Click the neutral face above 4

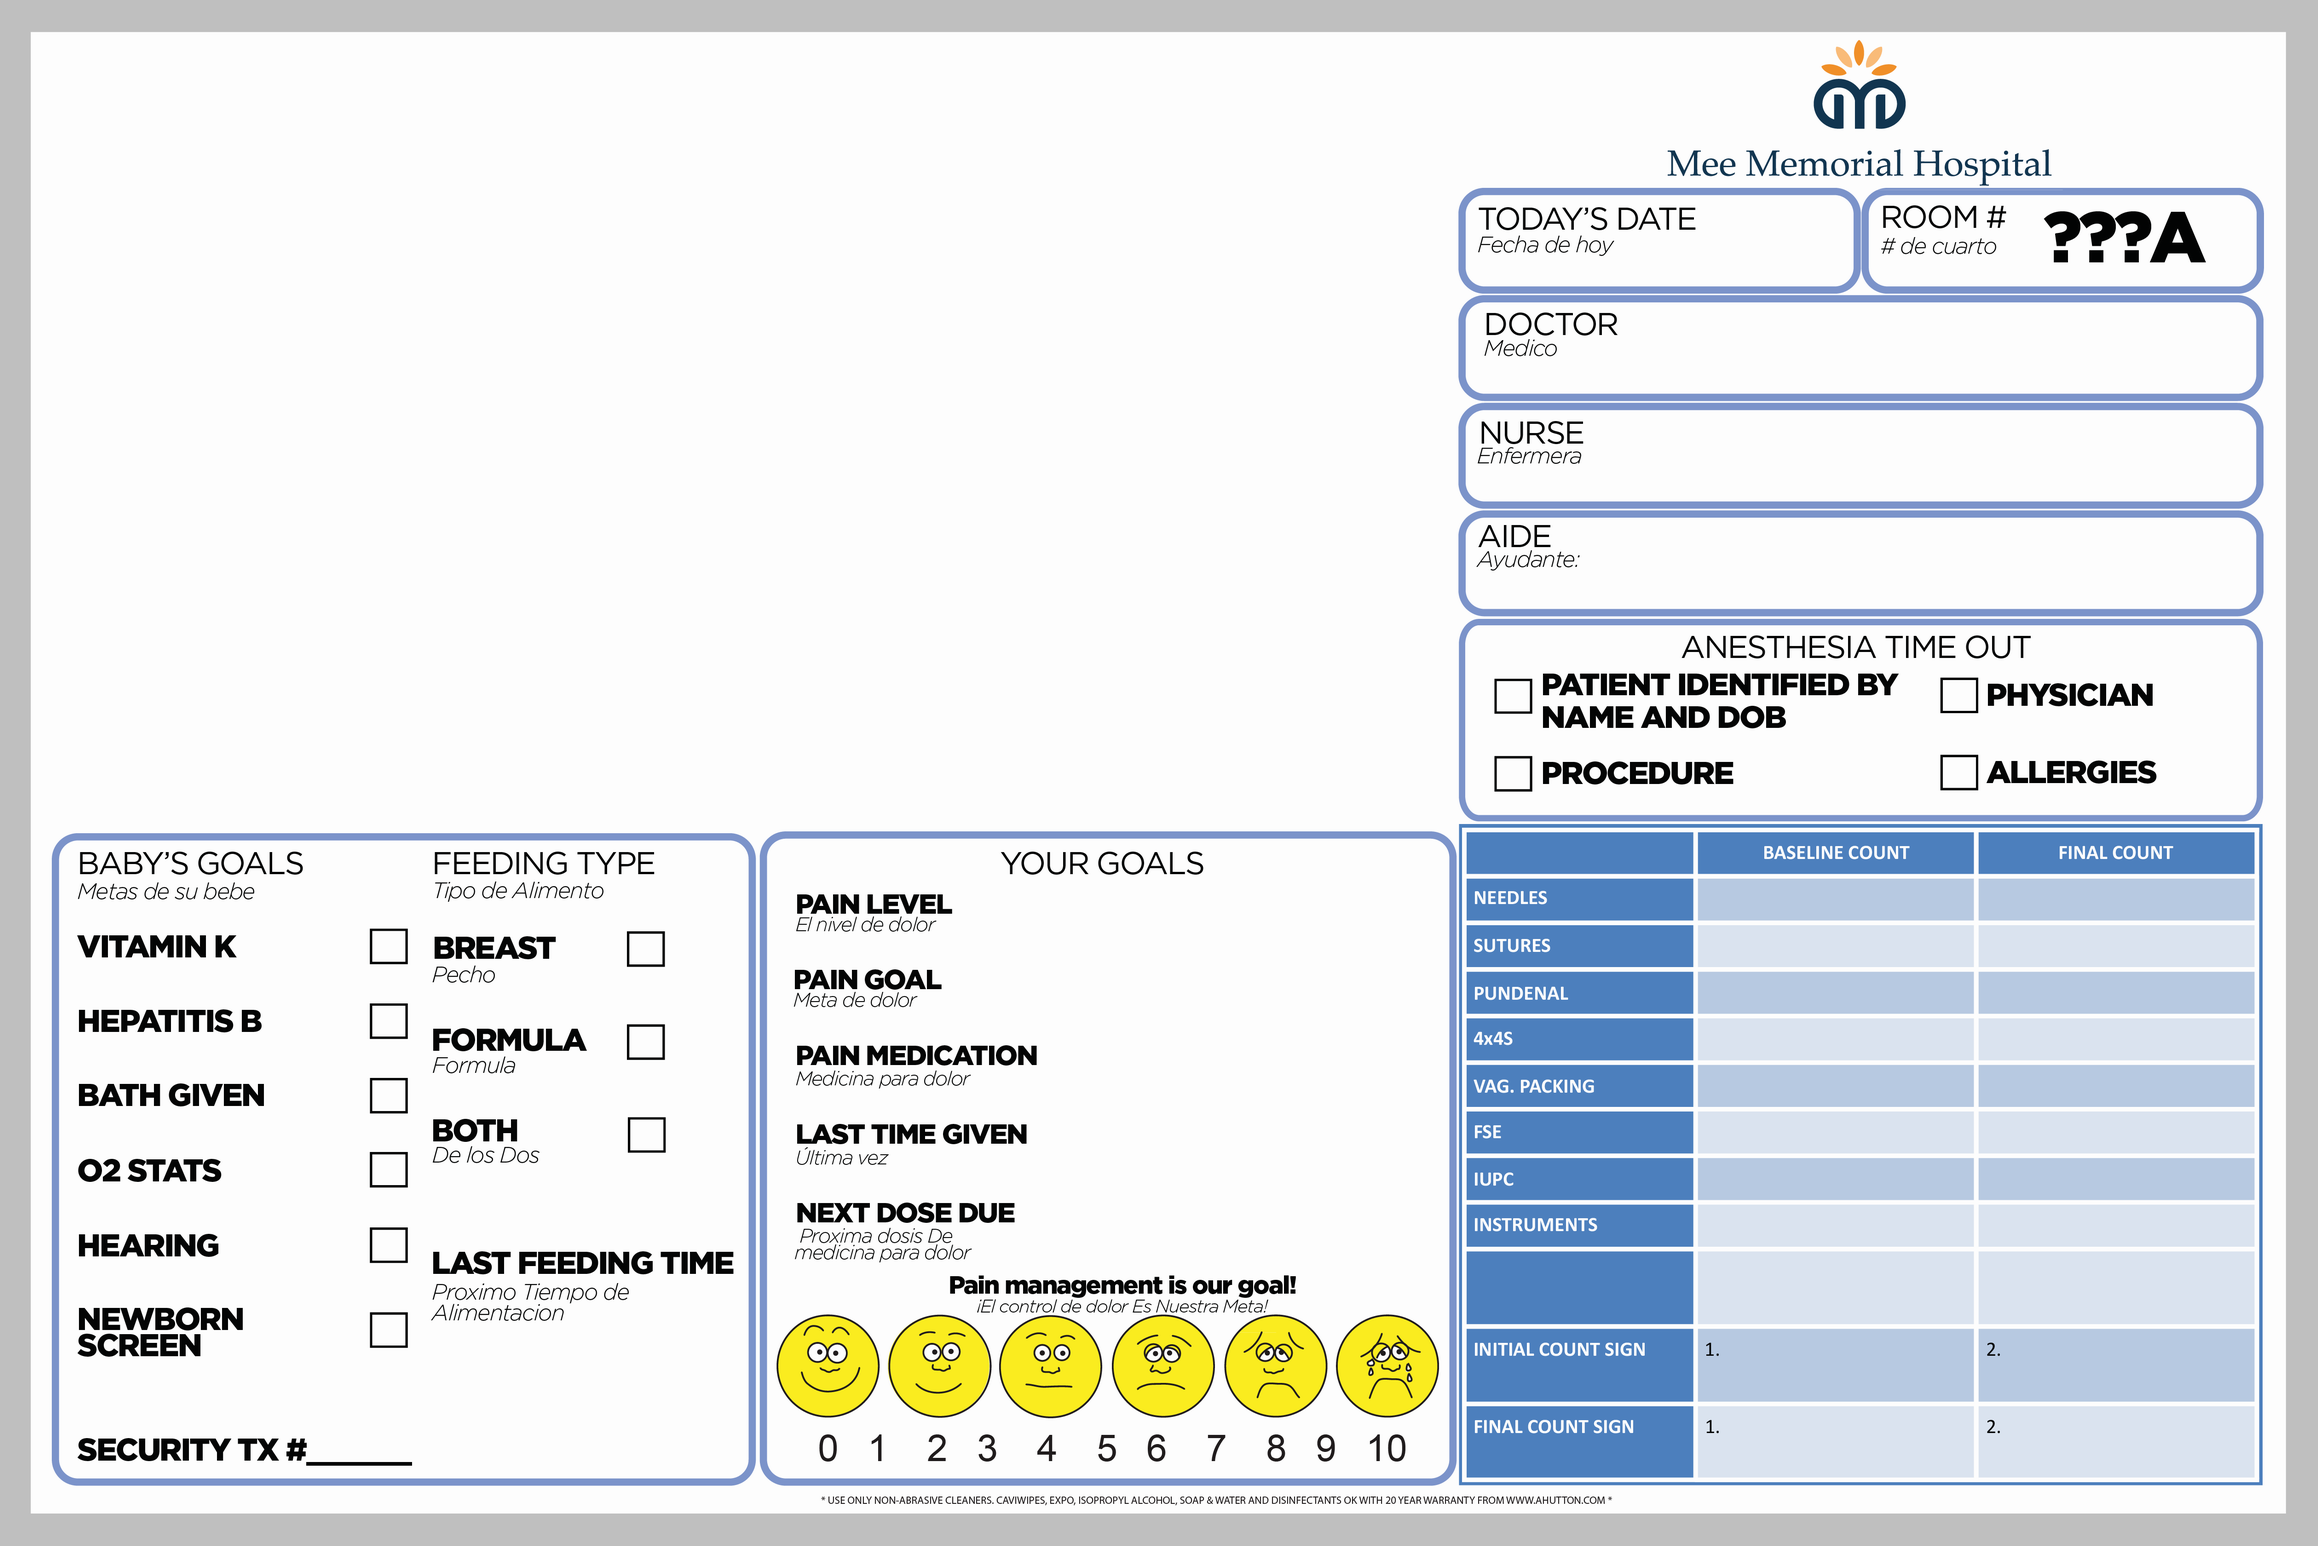tap(1050, 1365)
